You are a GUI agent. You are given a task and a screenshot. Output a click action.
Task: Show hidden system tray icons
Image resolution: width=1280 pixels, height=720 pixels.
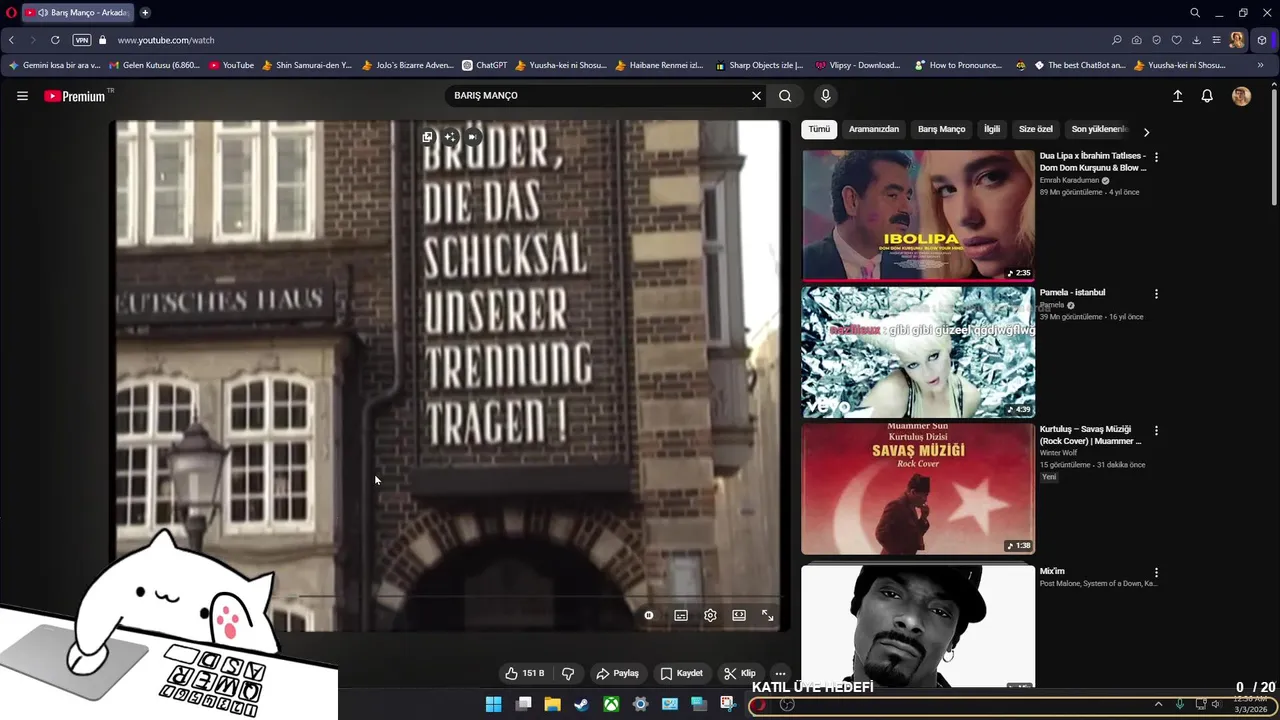click(x=1158, y=704)
